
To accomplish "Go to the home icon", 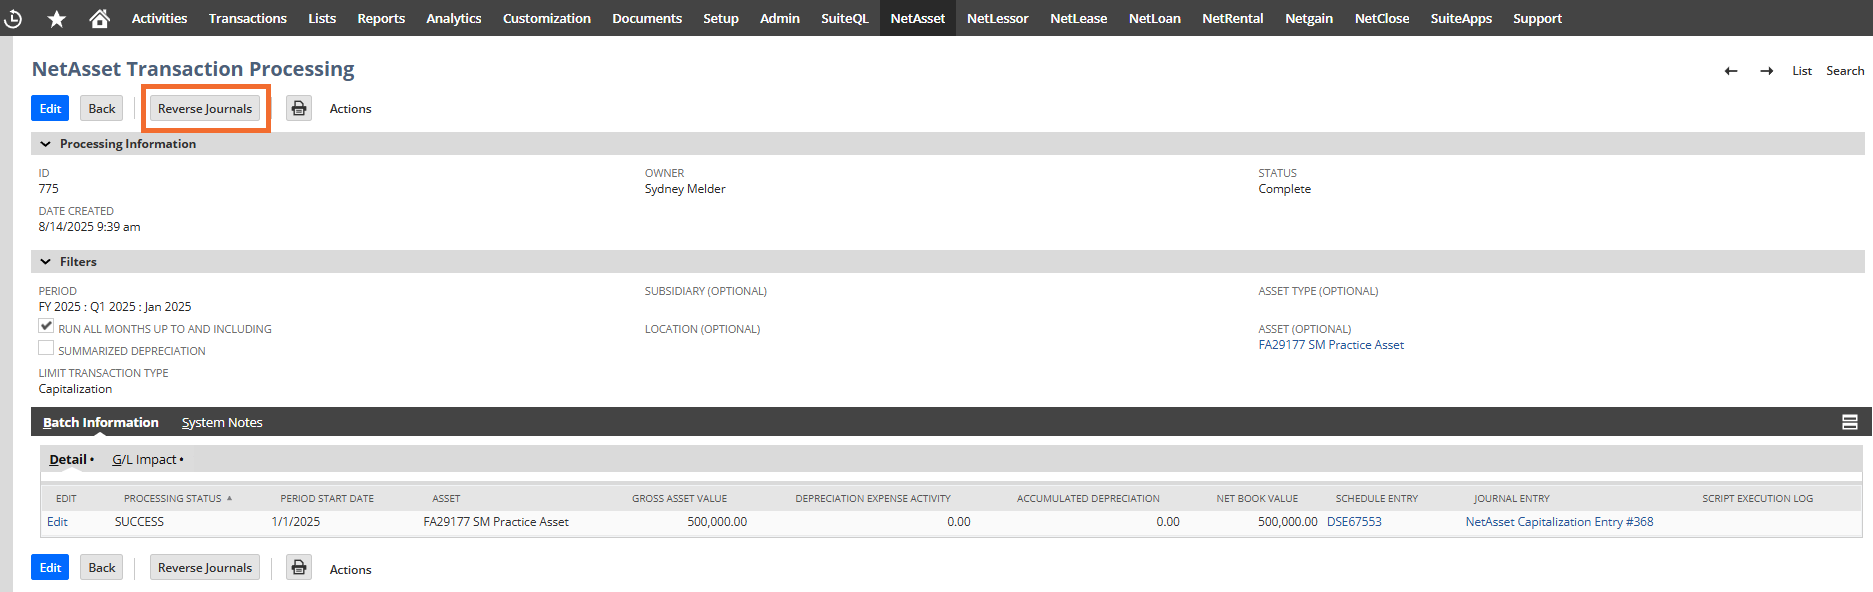I will 99,18.
